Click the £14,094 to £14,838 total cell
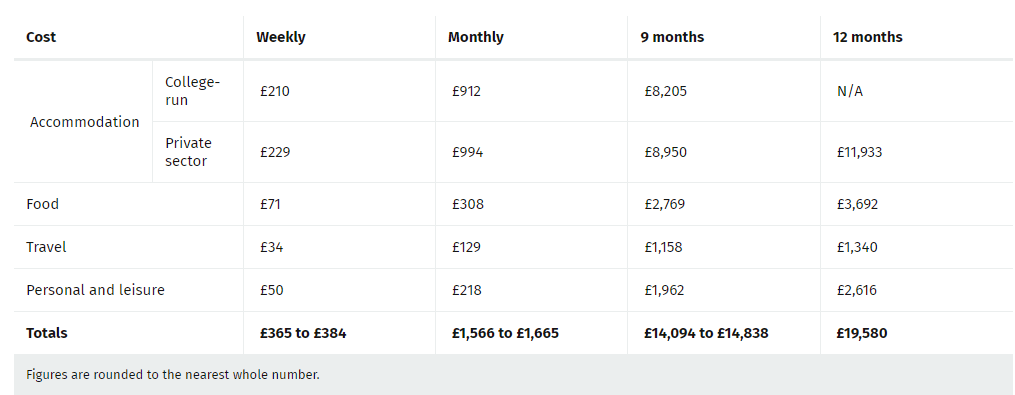The width and height of the screenshot is (1015, 395). tap(706, 333)
